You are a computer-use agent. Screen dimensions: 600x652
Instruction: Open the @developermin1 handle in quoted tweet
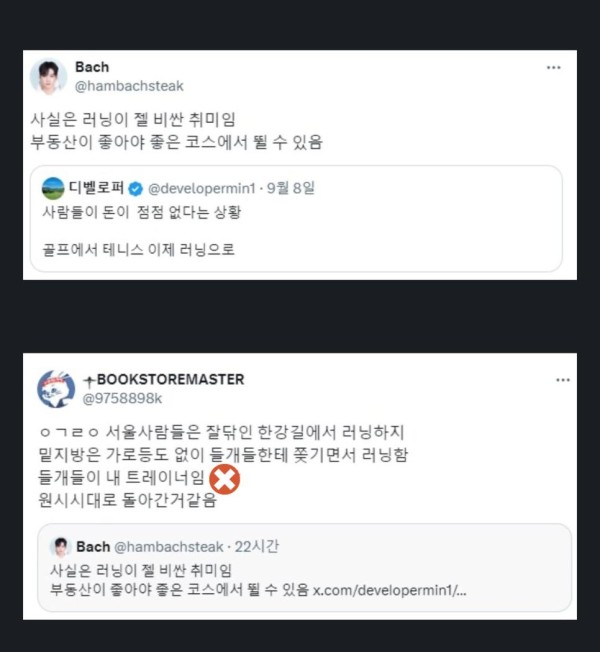202,189
